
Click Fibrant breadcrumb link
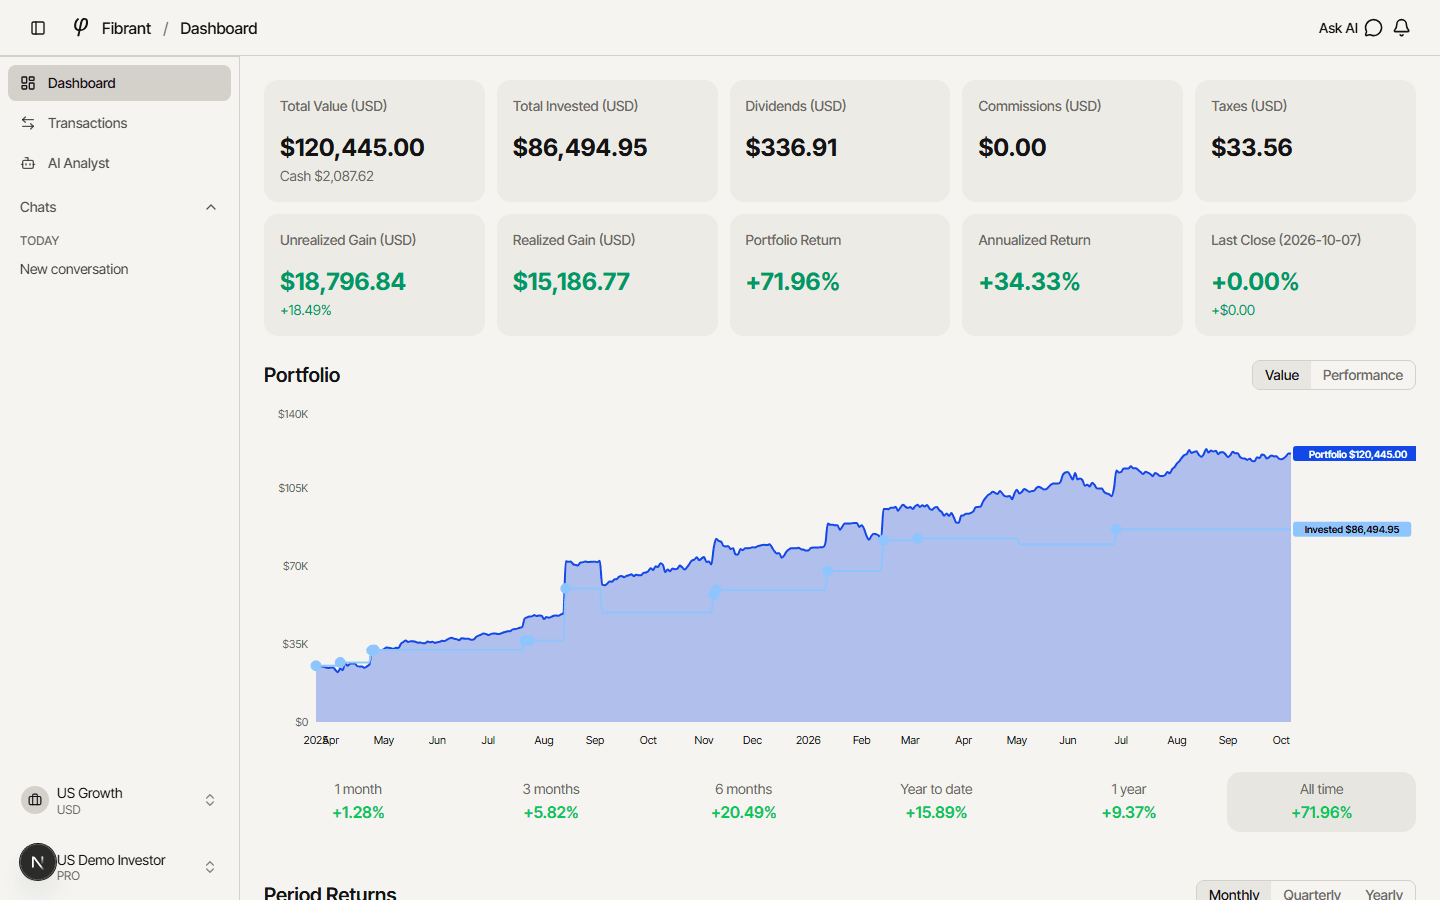[x=126, y=28]
